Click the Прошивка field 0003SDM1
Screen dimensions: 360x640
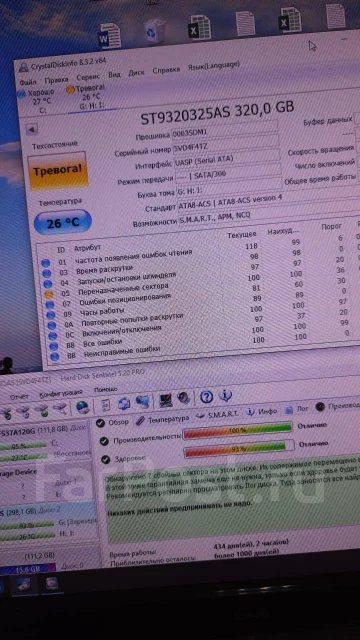225,130
